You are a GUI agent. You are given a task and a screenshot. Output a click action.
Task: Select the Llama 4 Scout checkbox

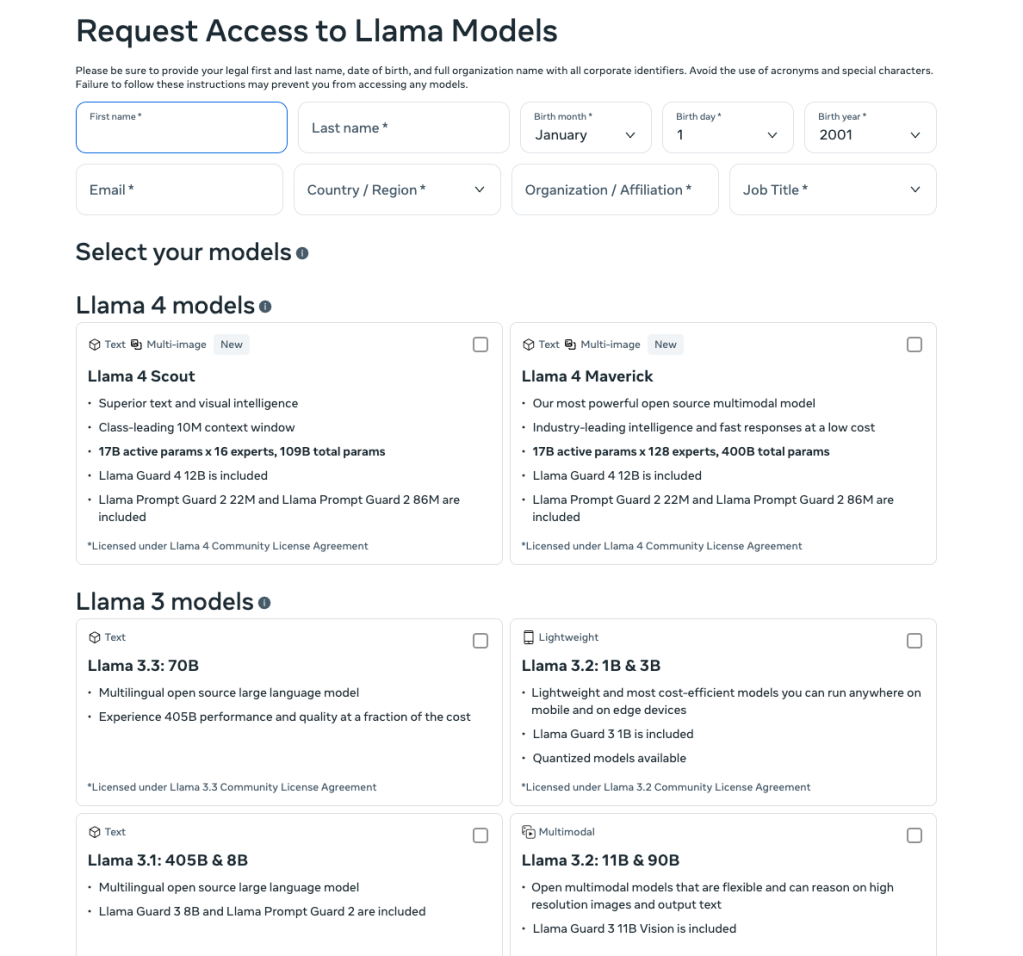pos(480,343)
